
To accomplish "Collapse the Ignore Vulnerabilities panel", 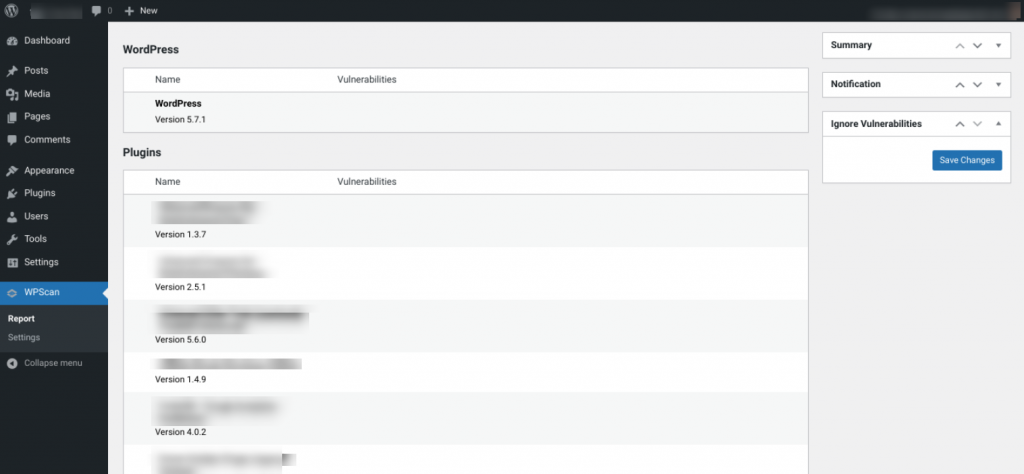I will click(998, 124).
